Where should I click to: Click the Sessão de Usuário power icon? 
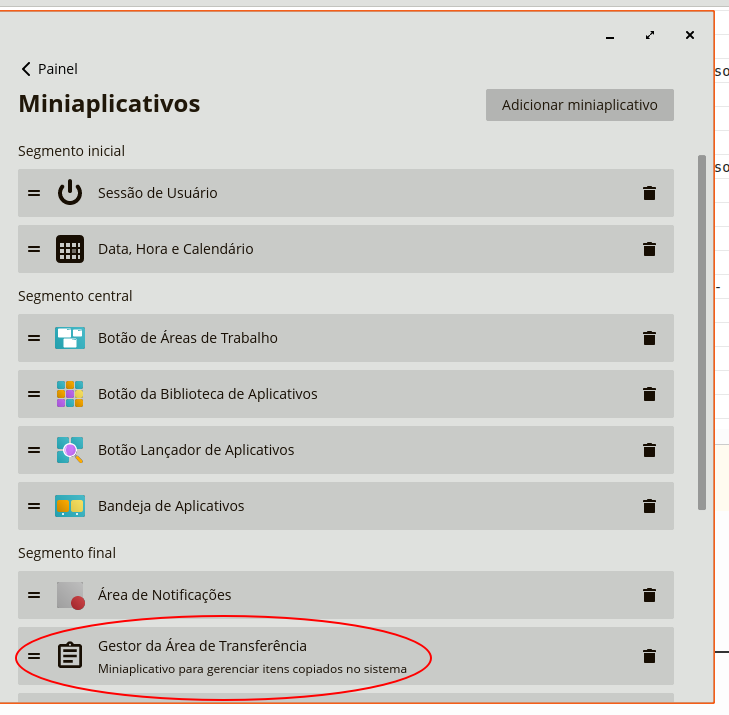70,193
